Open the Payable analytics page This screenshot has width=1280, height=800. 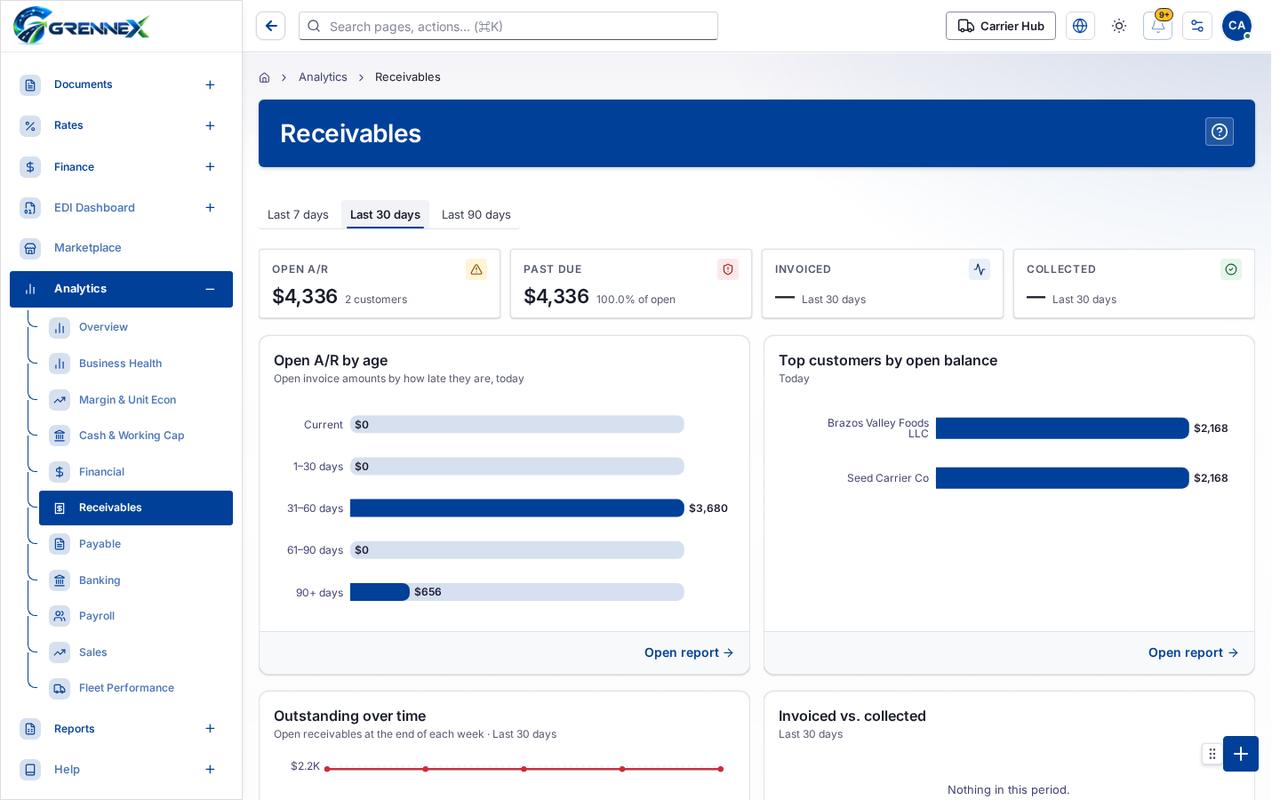pos(136,544)
